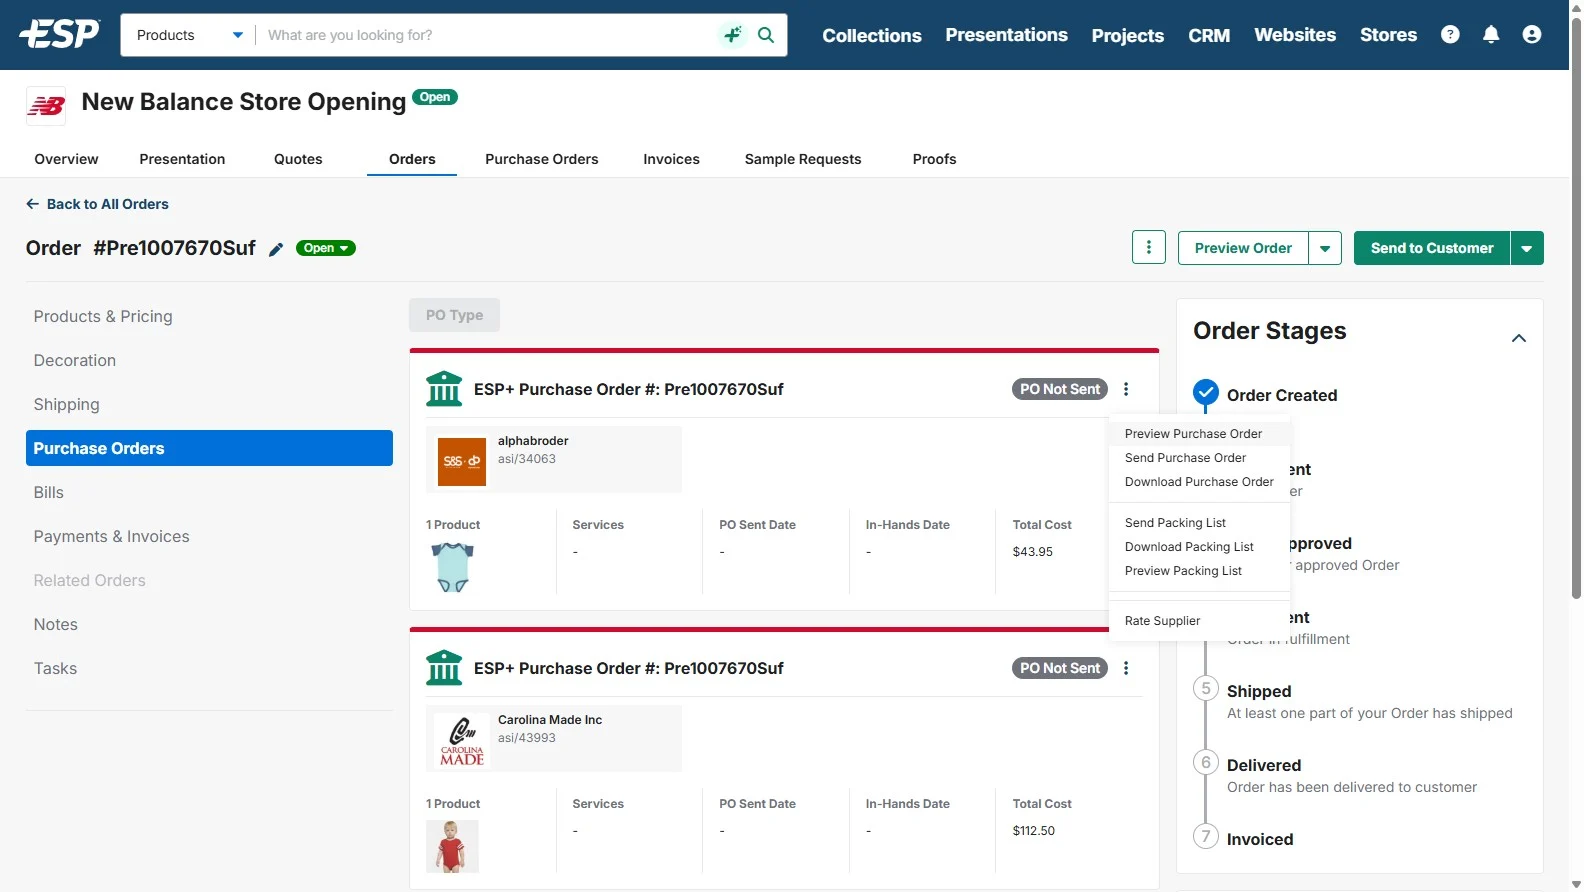Collapse the Order Stages panel
This screenshot has width=1584, height=892.
pos(1519,338)
